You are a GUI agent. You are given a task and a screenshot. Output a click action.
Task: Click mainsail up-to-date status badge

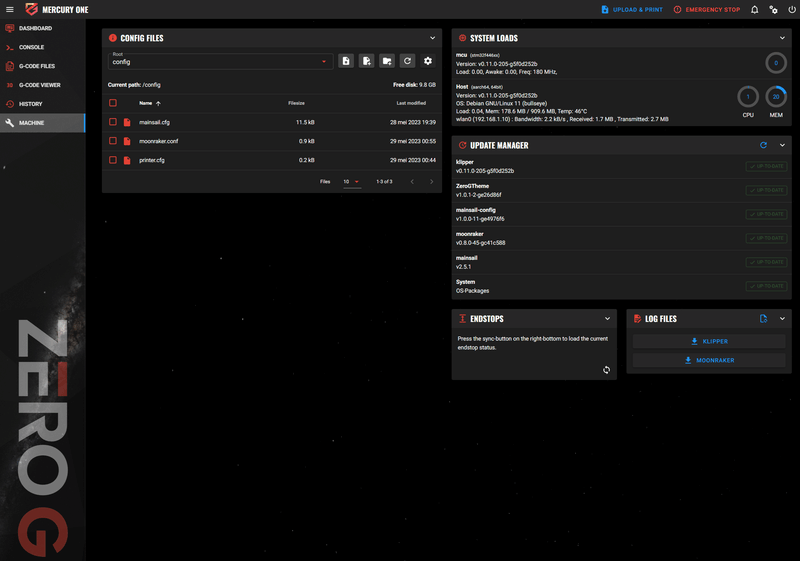tap(766, 262)
